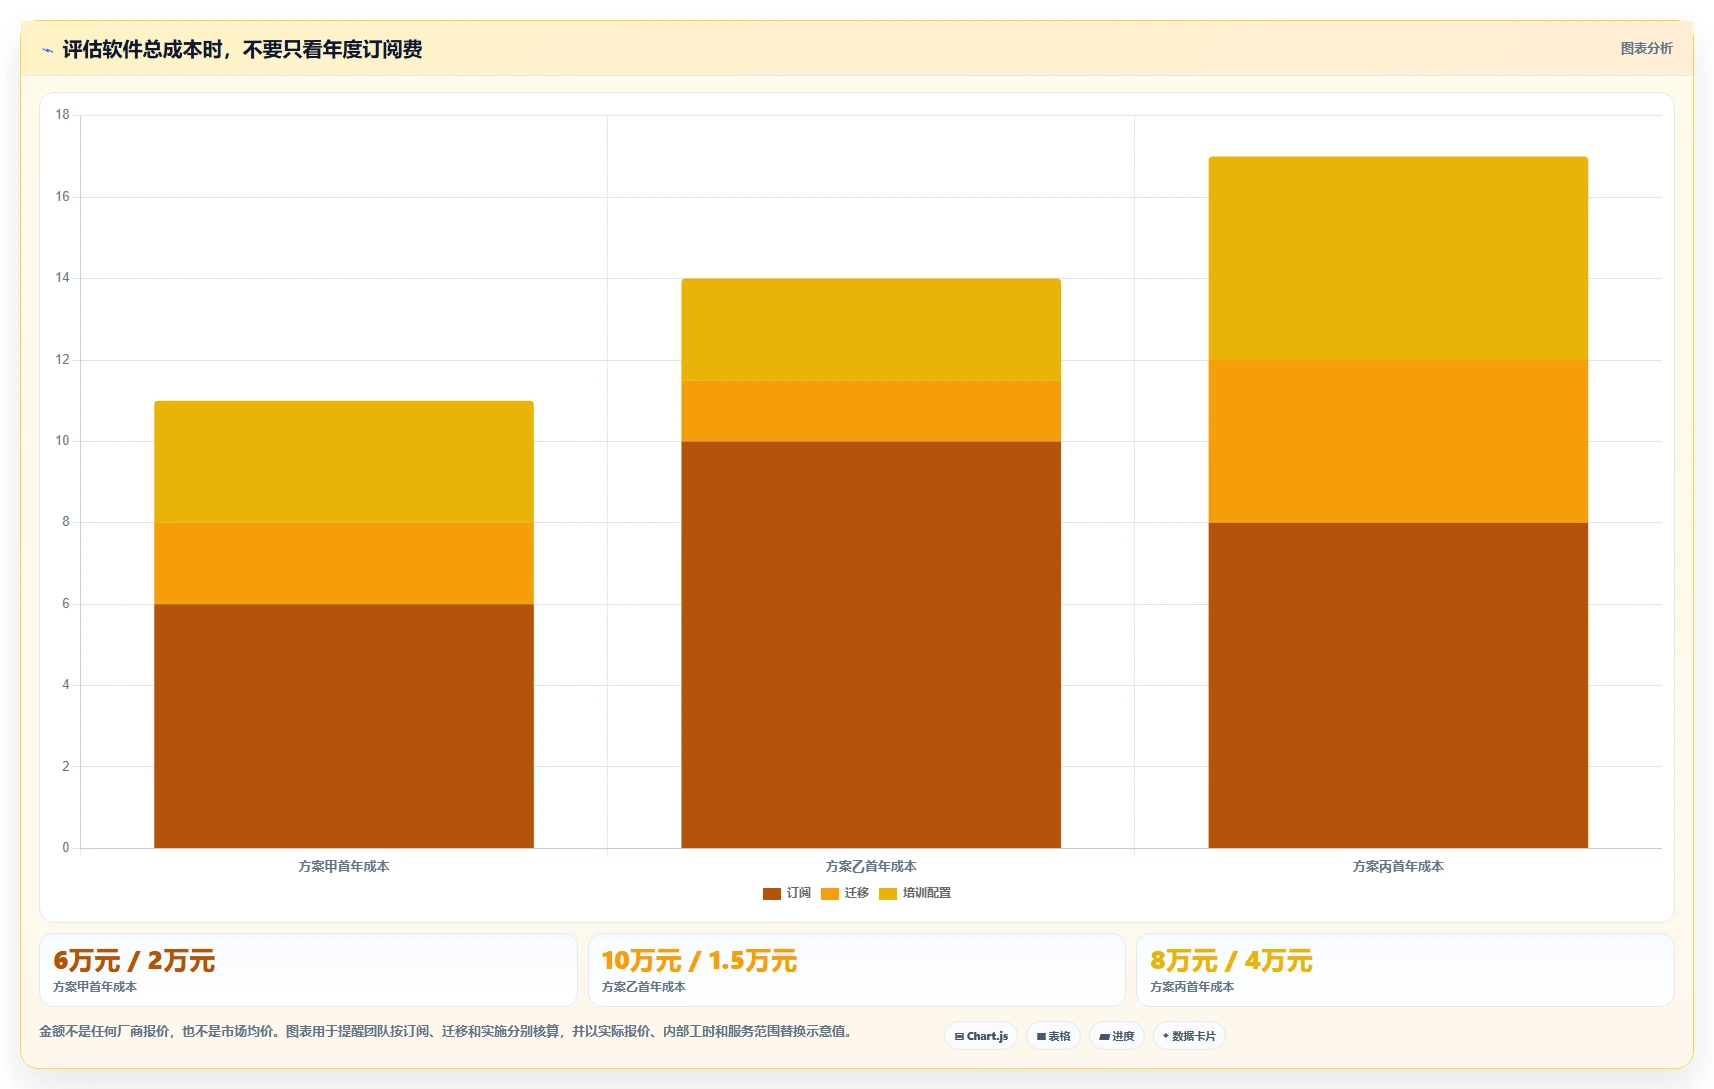Click the 数据卡片 tag button
This screenshot has width=1714, height=1089.
tap(1189, 1036)
